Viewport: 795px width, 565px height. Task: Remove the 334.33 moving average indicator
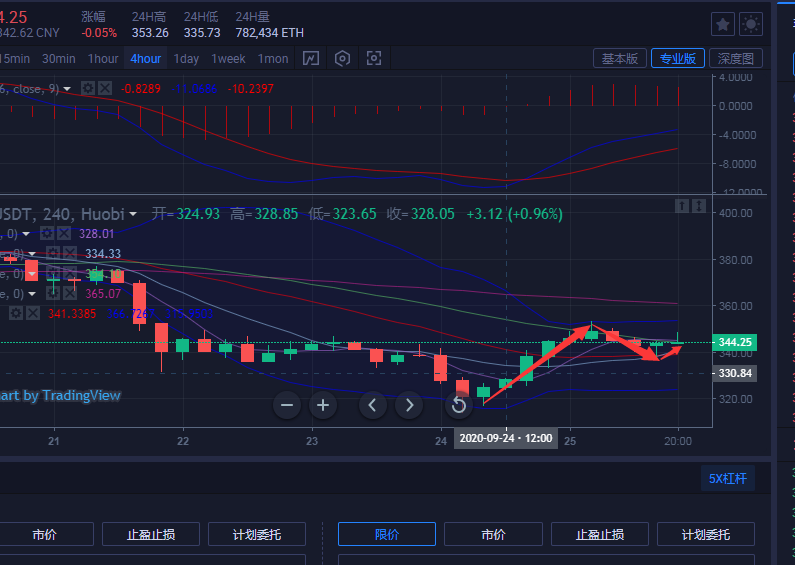[68, 253]
